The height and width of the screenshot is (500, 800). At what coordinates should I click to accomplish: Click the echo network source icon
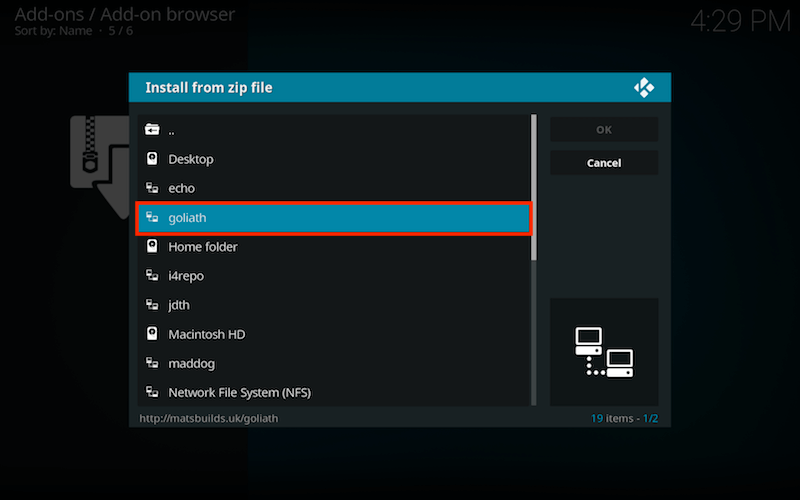[x=152, y=188]
